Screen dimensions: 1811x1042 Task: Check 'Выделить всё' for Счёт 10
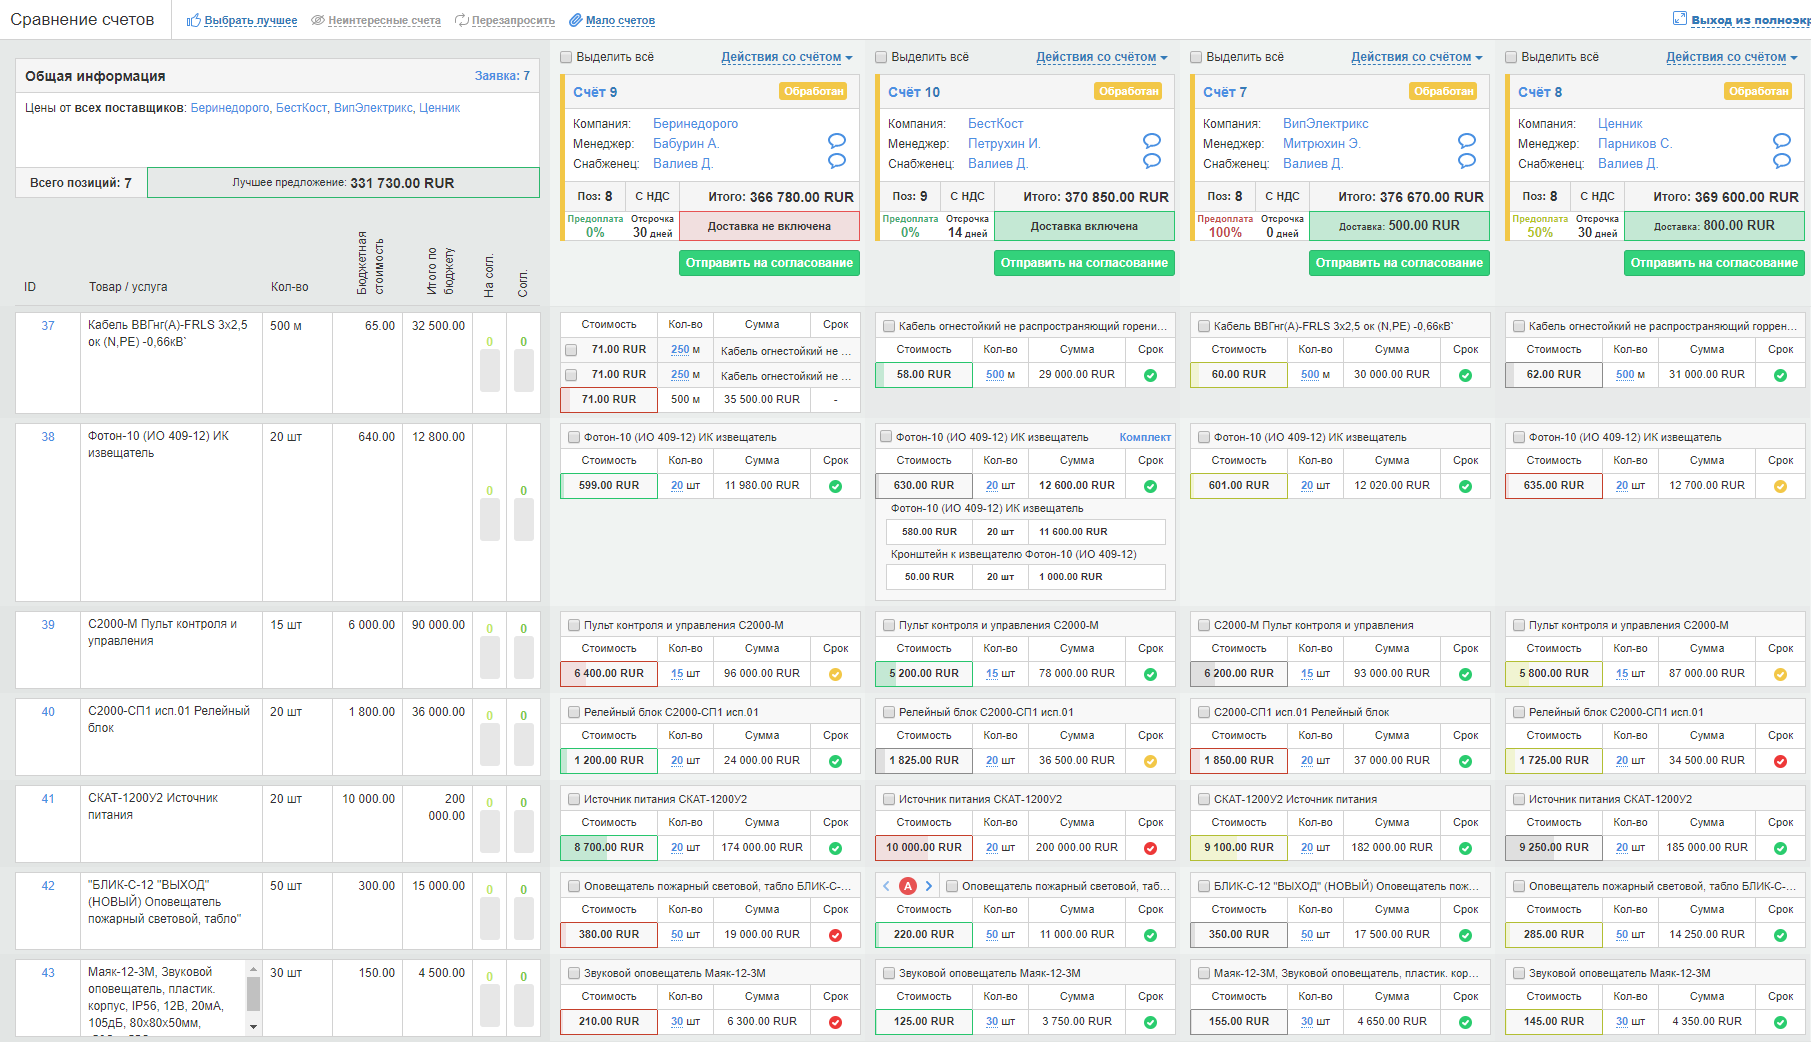(x=881, y=57)
